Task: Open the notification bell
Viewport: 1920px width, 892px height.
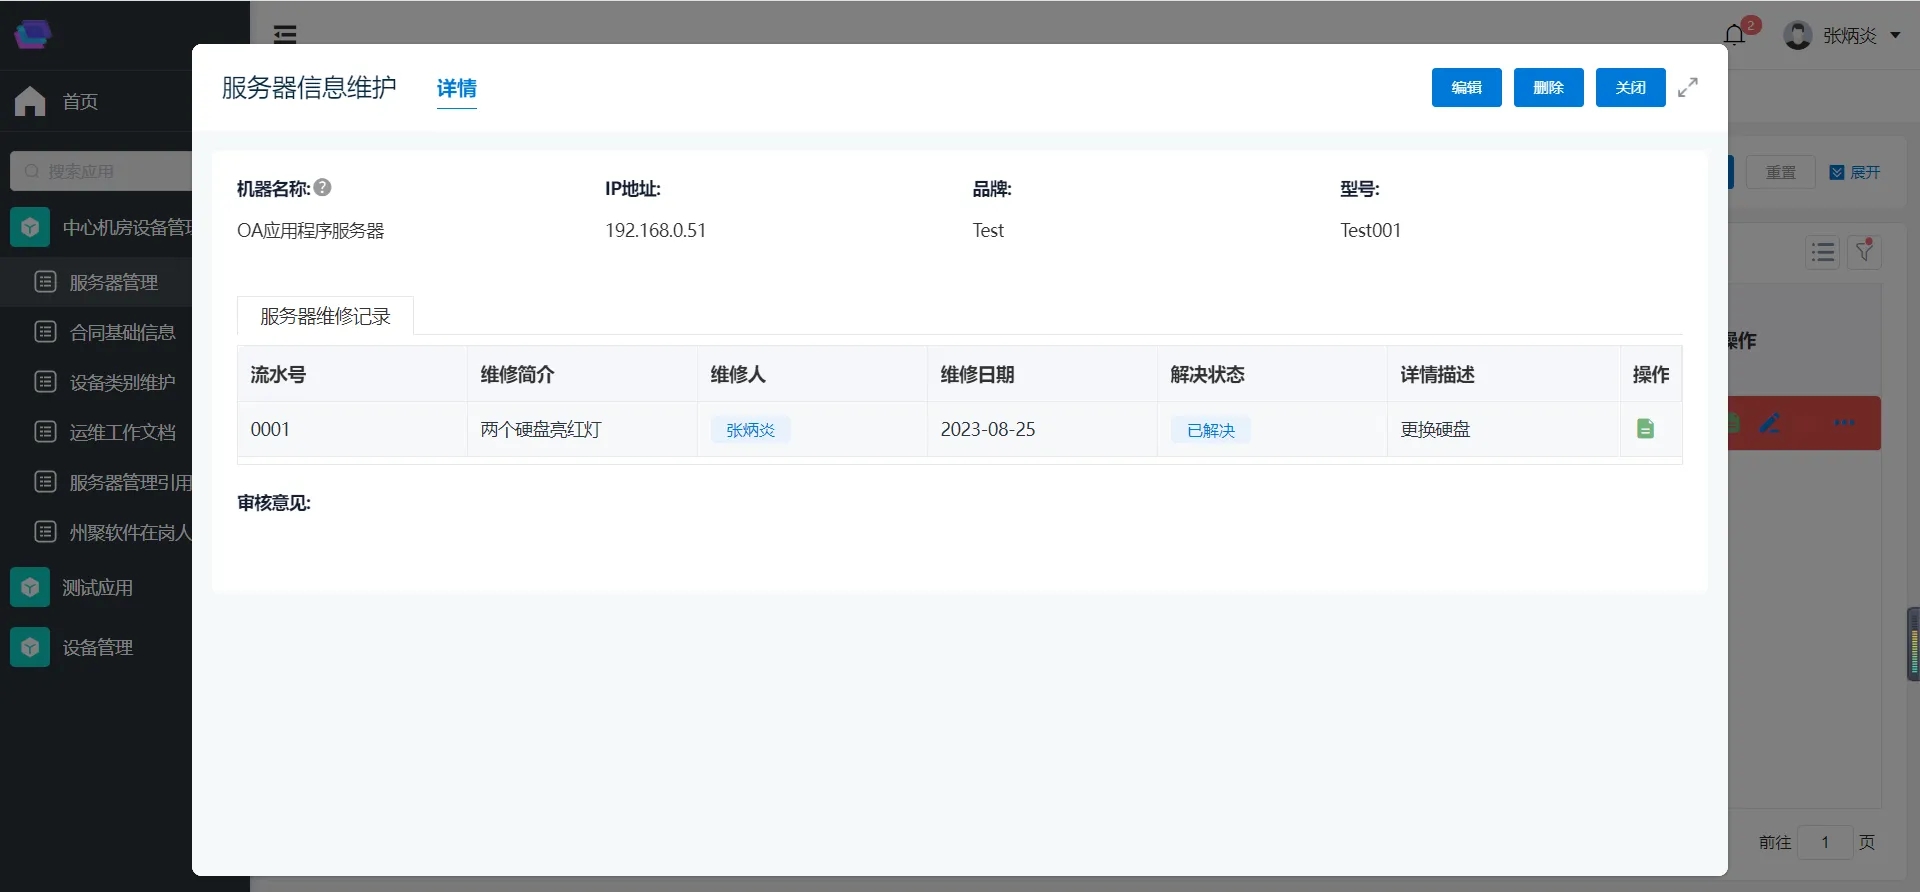Action: pyautogui.click(x=1735, y=35)
